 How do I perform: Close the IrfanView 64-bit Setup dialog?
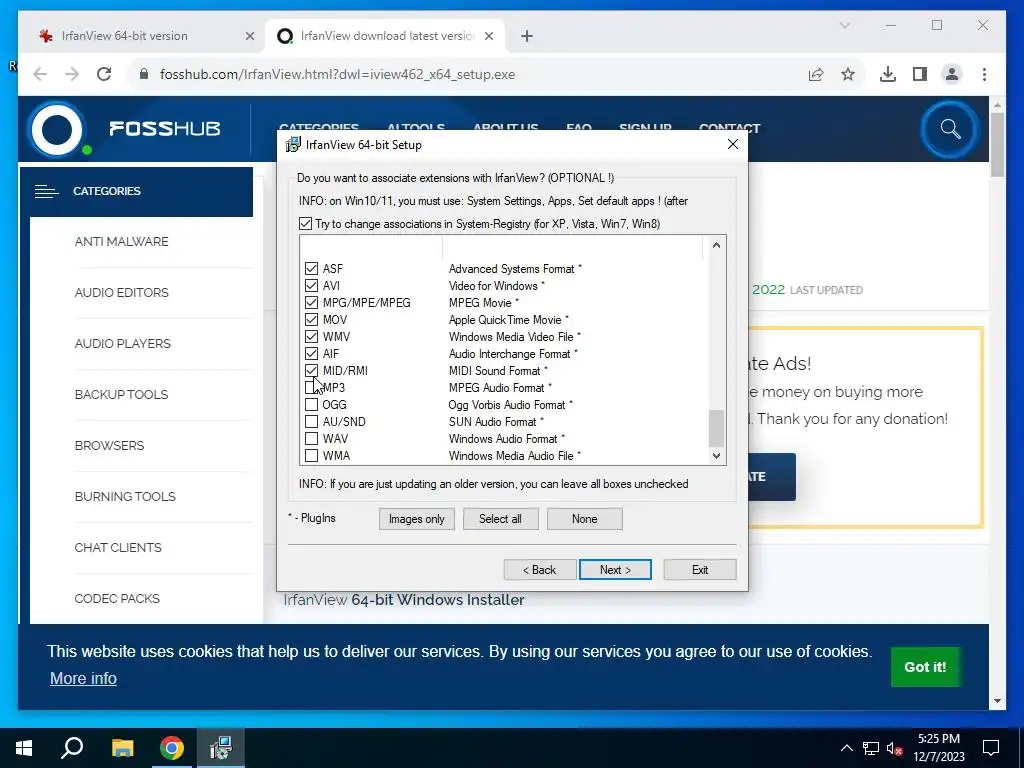[733, 144]
